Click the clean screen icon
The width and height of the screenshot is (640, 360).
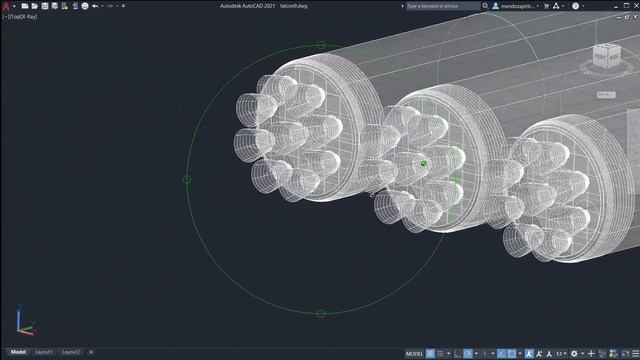(x=625, y=353)
